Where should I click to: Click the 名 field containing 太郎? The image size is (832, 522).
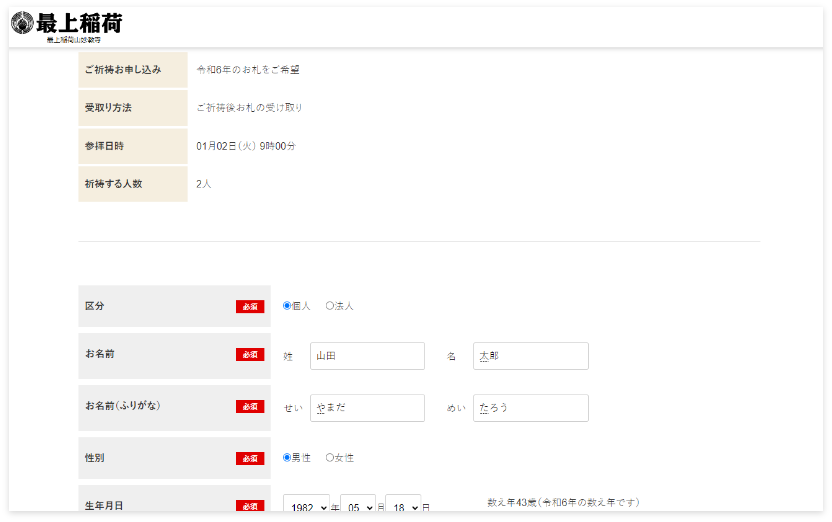530,356
